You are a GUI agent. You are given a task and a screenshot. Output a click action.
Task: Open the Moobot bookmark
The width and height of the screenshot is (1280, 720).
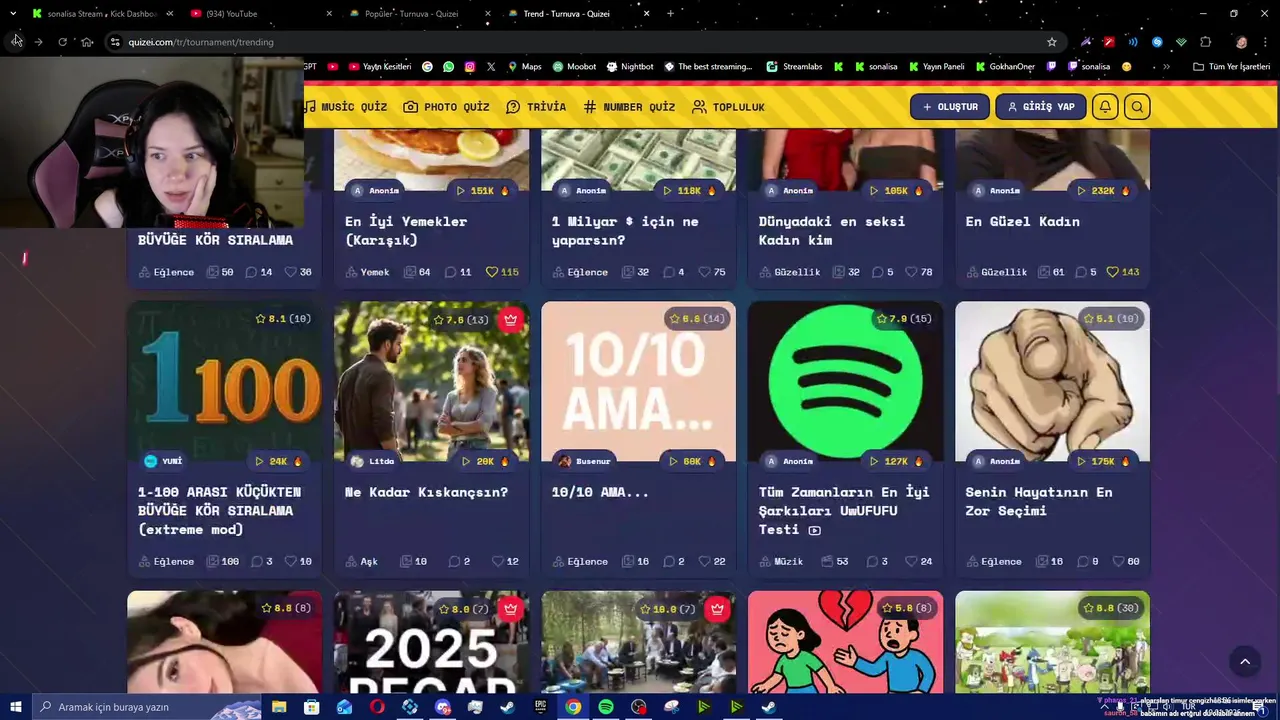click(x=574, y=67)
